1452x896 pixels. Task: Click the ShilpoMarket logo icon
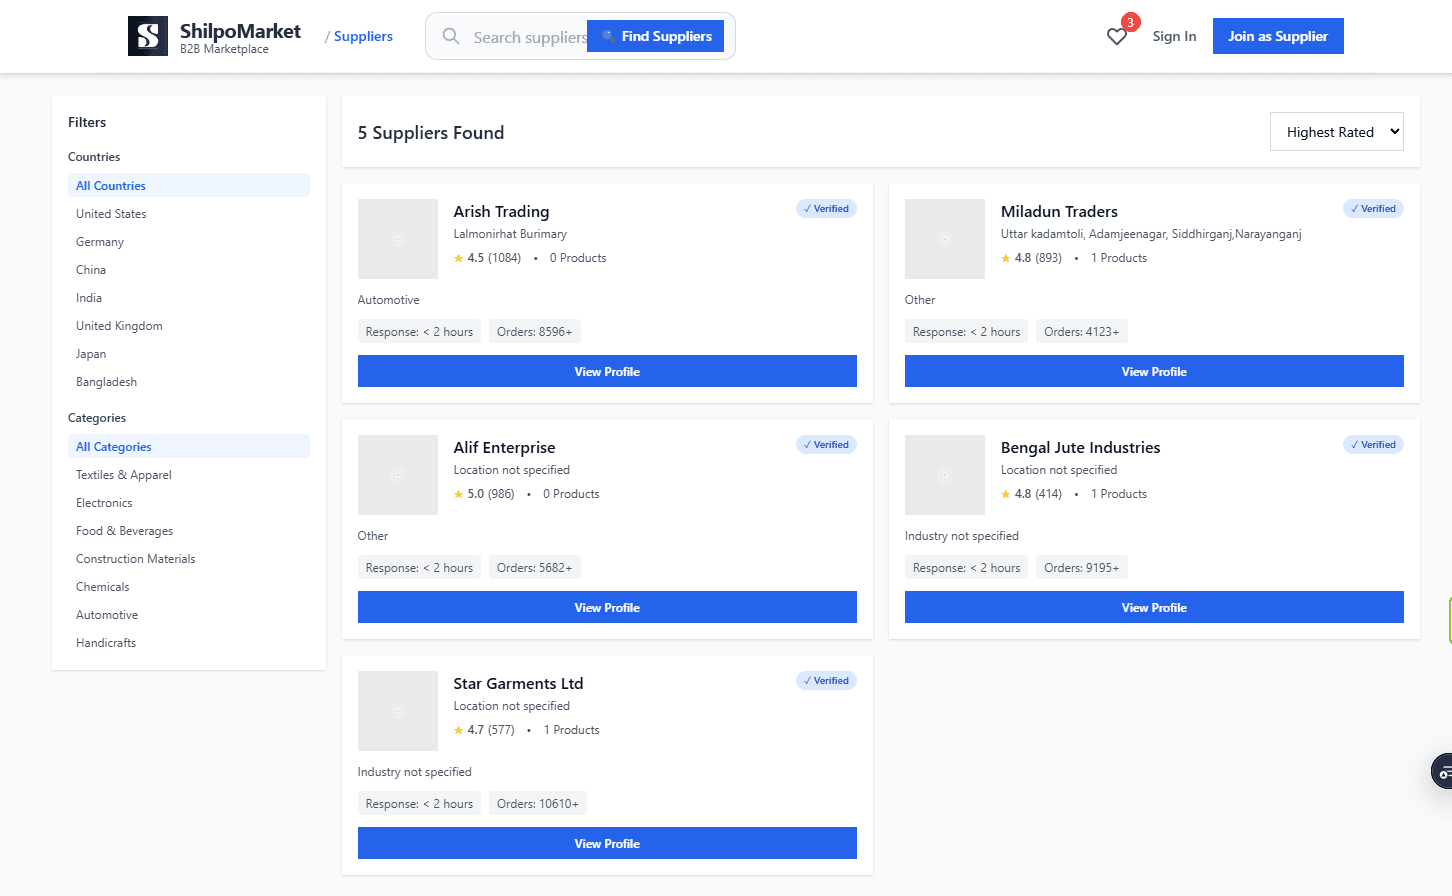click(148, 36)
